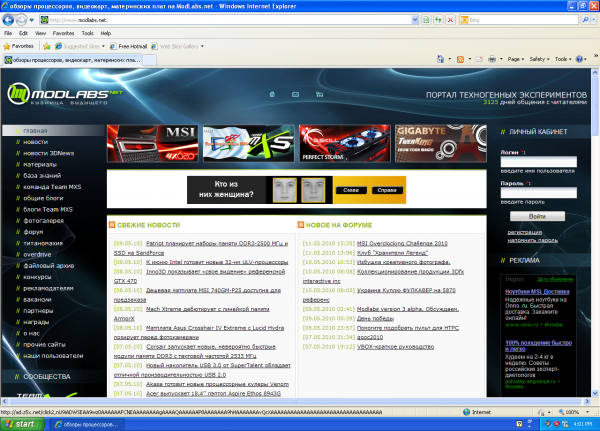Open the recent pages dropdown next to Forward

[32, 20]
